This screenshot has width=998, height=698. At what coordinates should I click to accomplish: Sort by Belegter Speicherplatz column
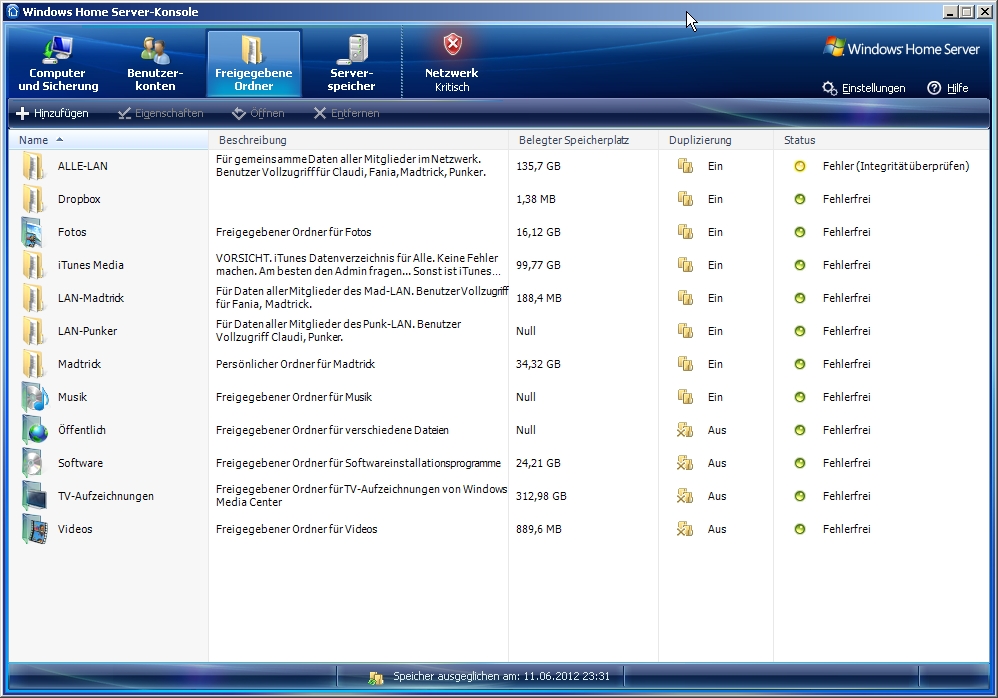click(583, 140)
